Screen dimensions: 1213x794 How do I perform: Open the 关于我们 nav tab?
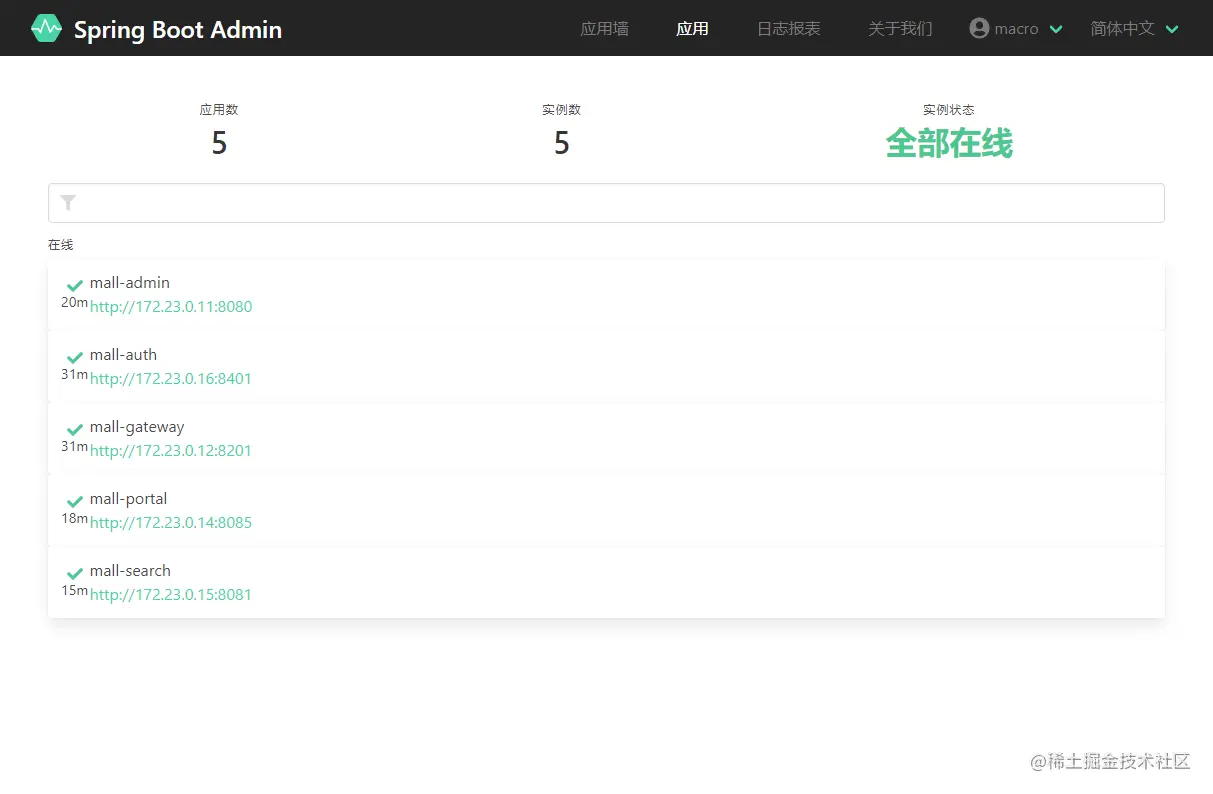(x=900, y=28)
